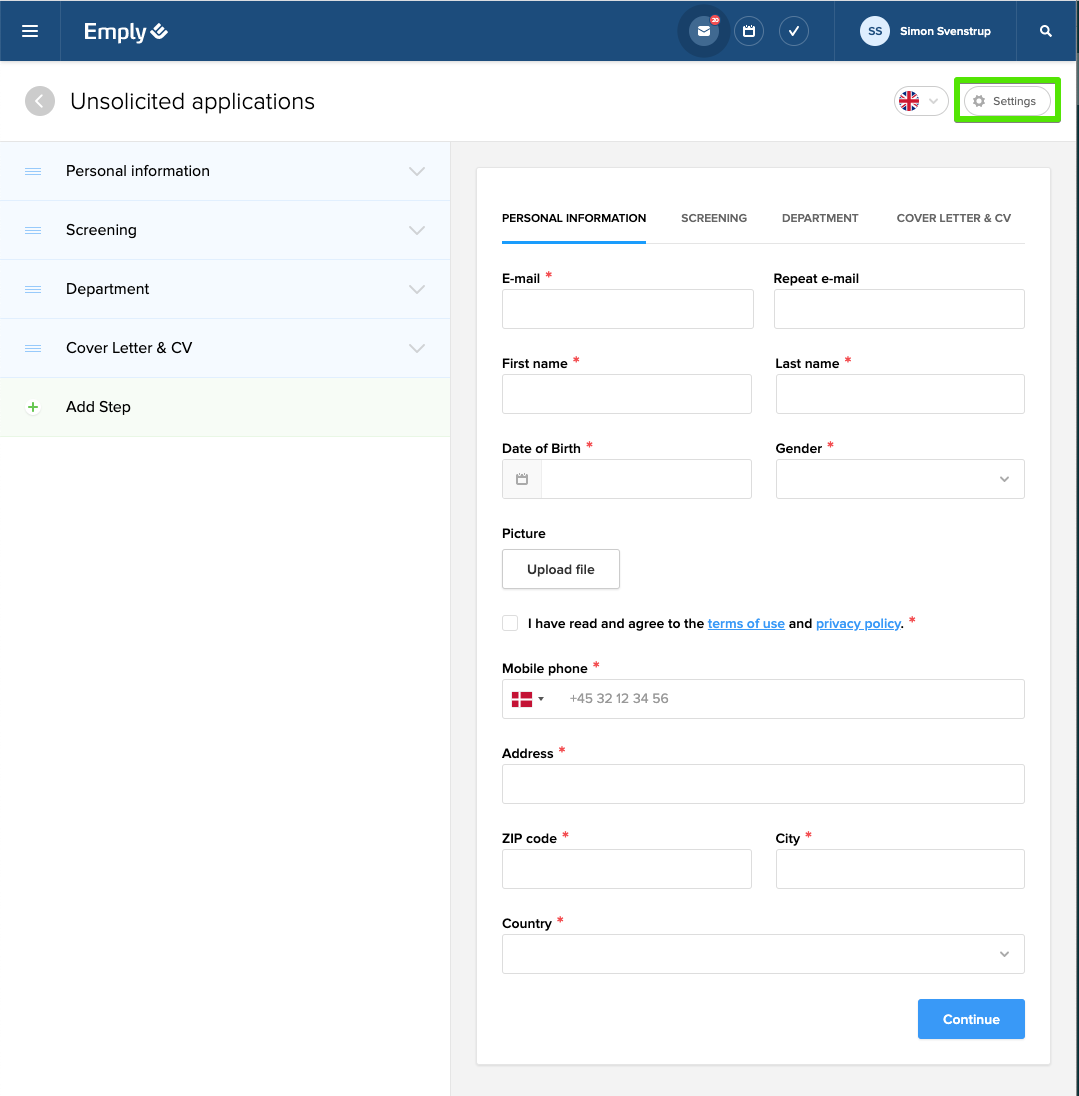Tick the terms of use agreement checkbox
Viewport: 1079px width, 1096px height.
click(x=510, y=623)
